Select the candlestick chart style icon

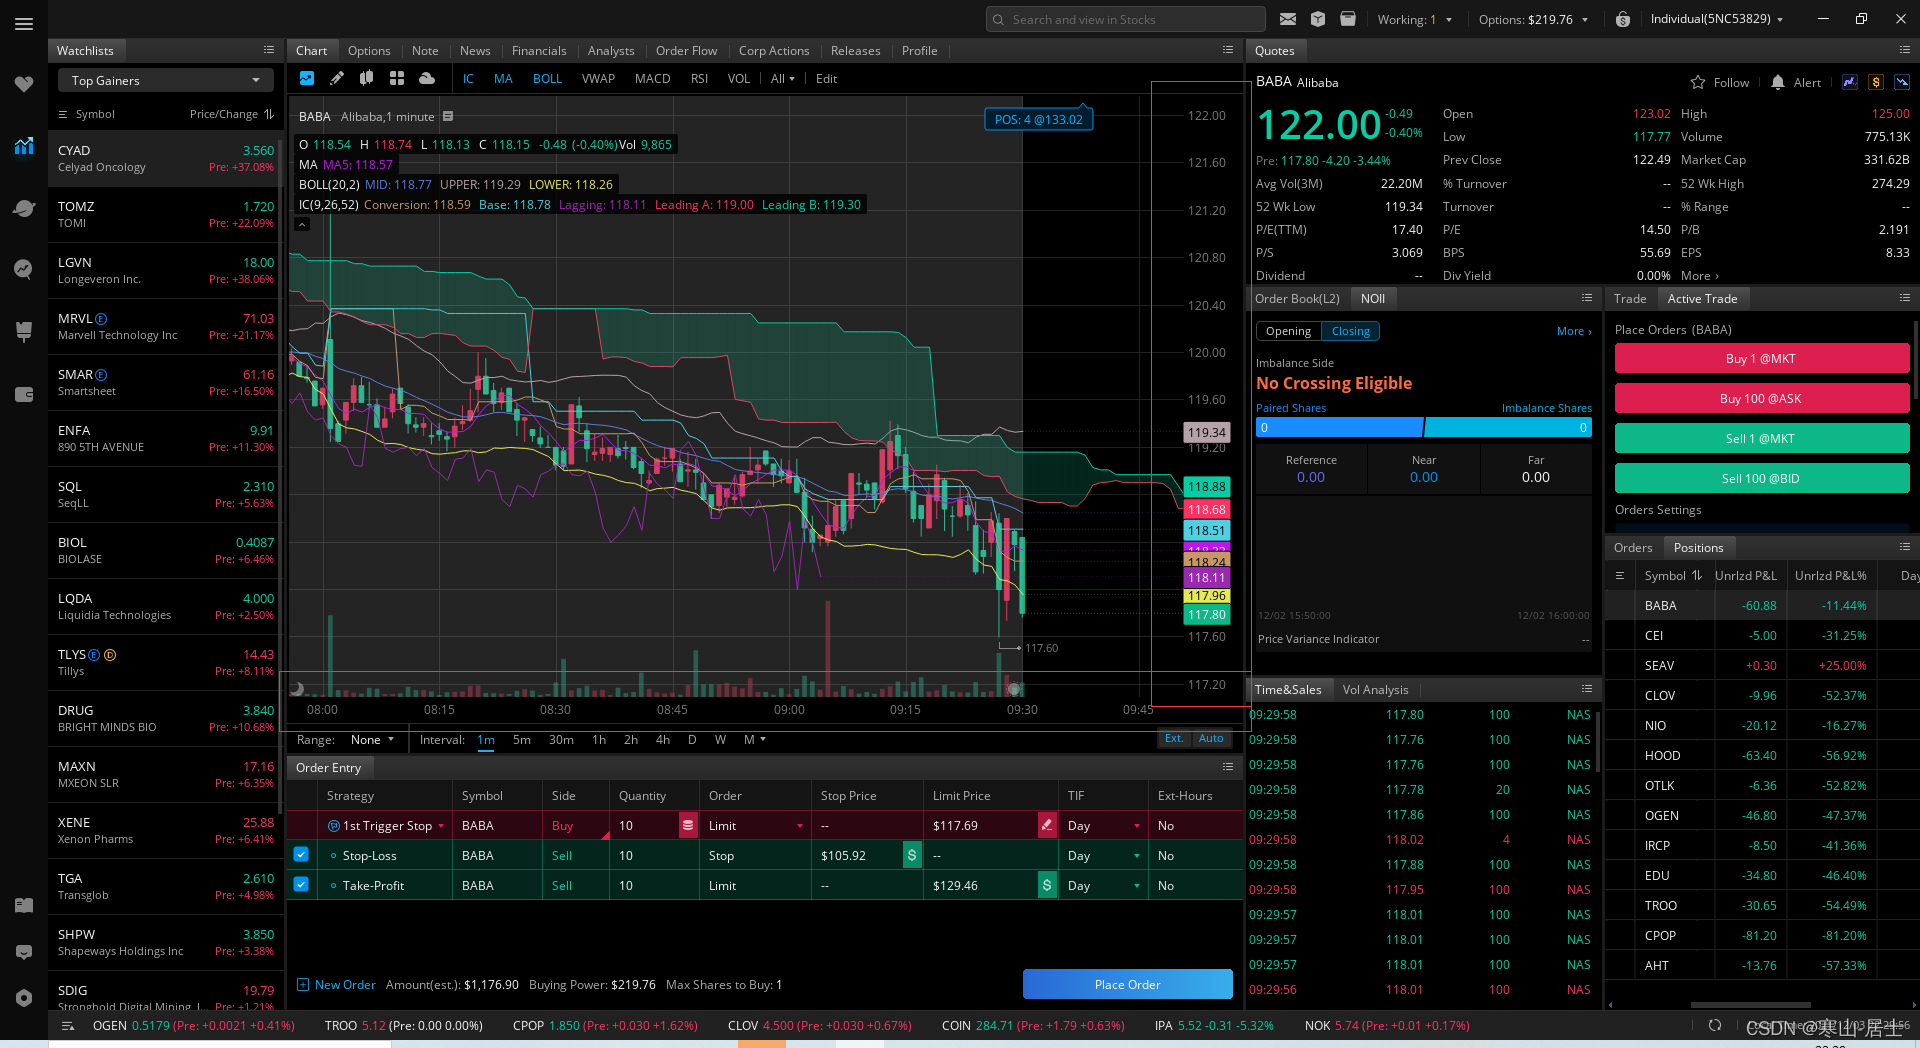367,78
